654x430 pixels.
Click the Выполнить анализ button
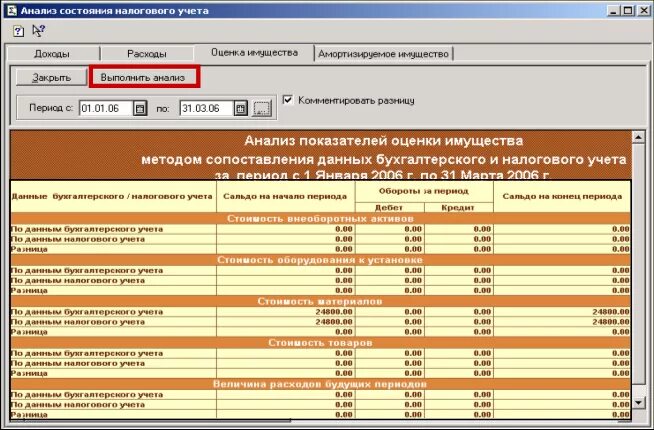[x=144, y=77]
